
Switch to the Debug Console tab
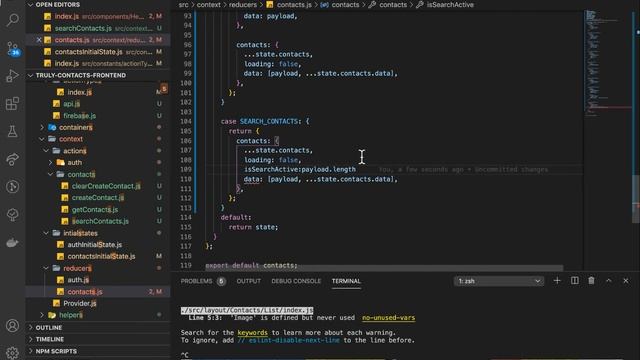(296, 281)
